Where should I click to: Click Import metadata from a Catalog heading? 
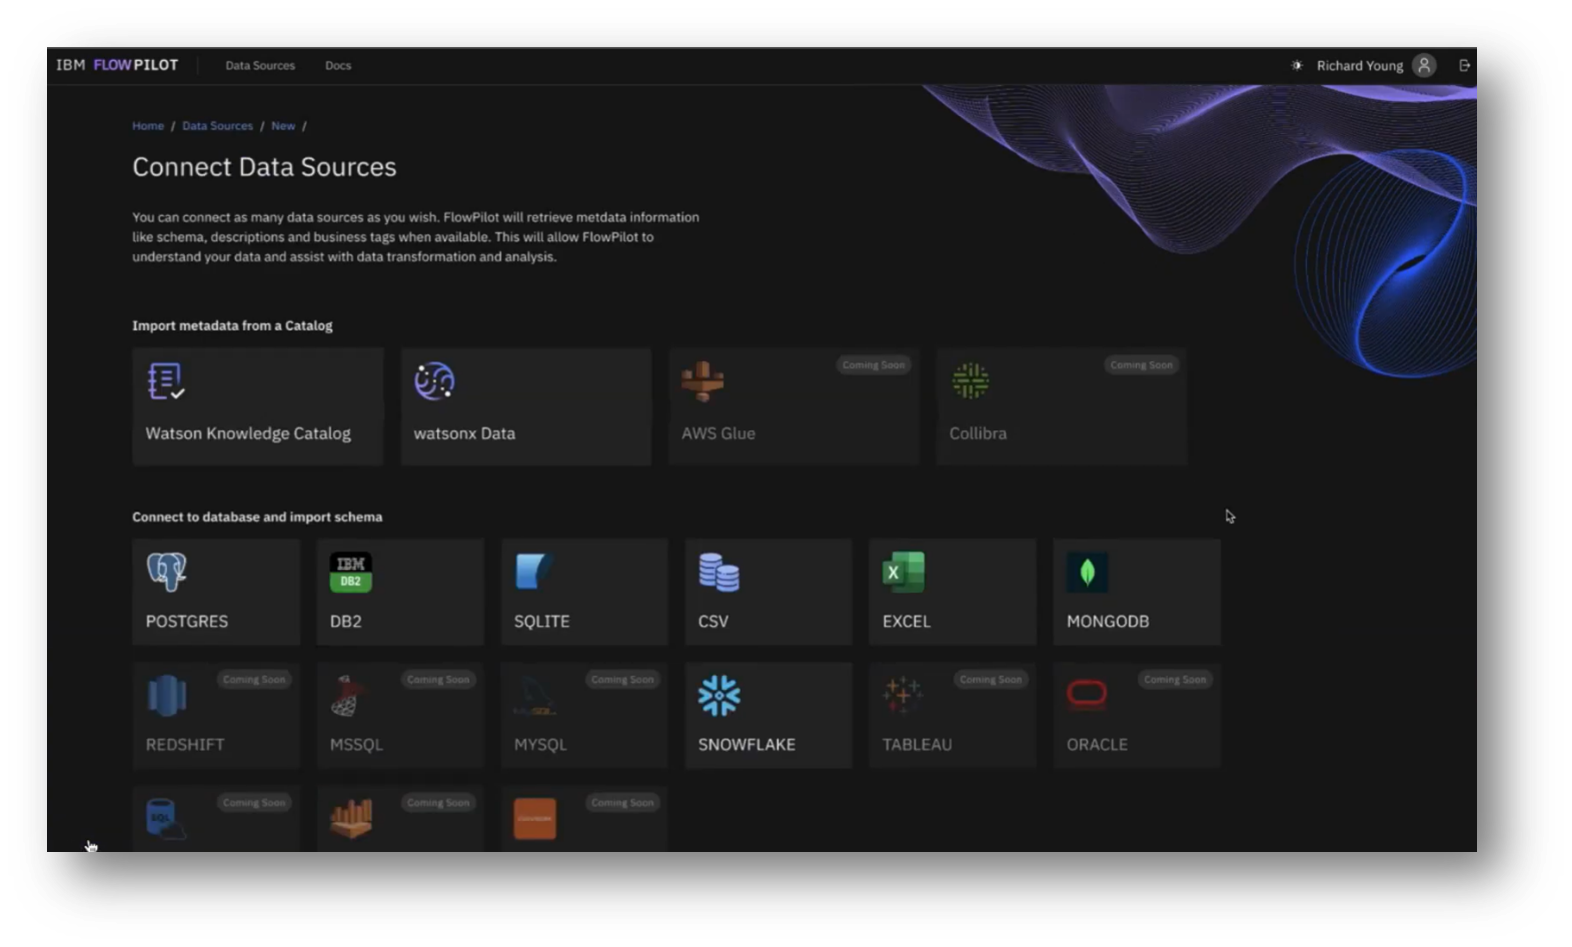pyautogui.click(x=232, y=326)
